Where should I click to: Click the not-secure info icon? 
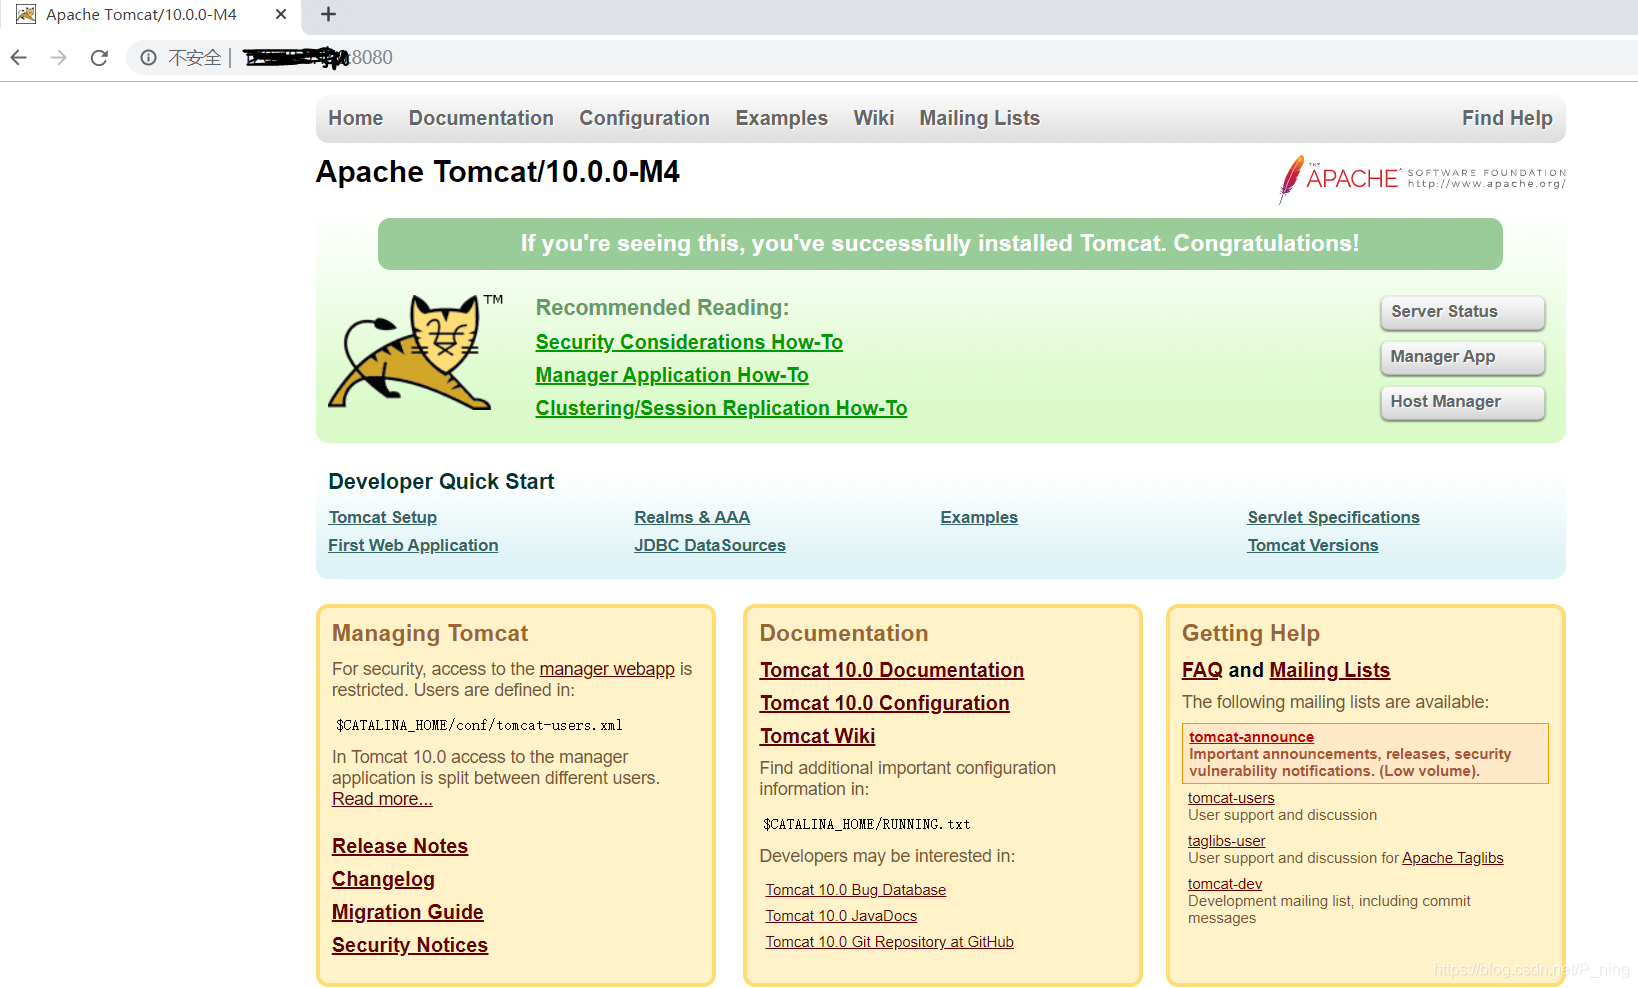coord(148,58)
